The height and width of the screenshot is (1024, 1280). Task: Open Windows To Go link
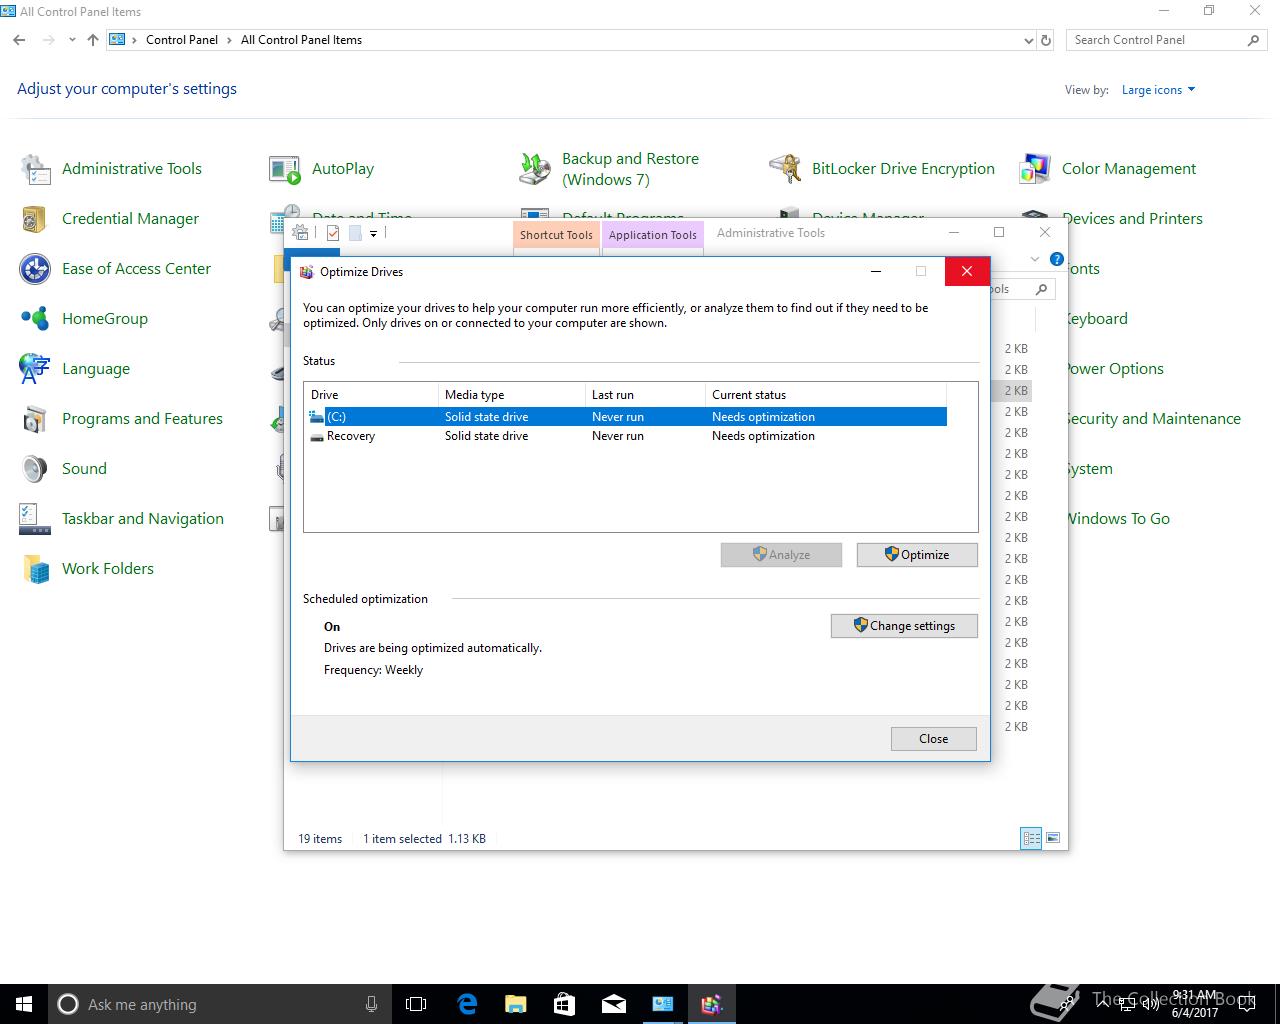tap(1117, 519)
